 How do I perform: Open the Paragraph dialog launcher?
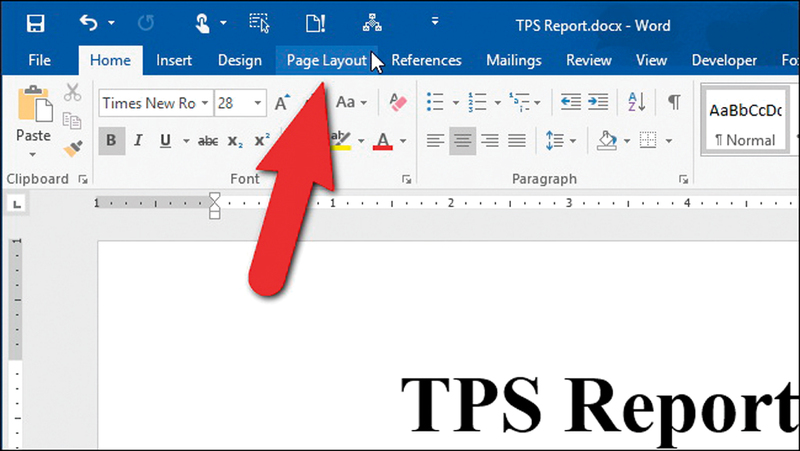click(685, 180)
